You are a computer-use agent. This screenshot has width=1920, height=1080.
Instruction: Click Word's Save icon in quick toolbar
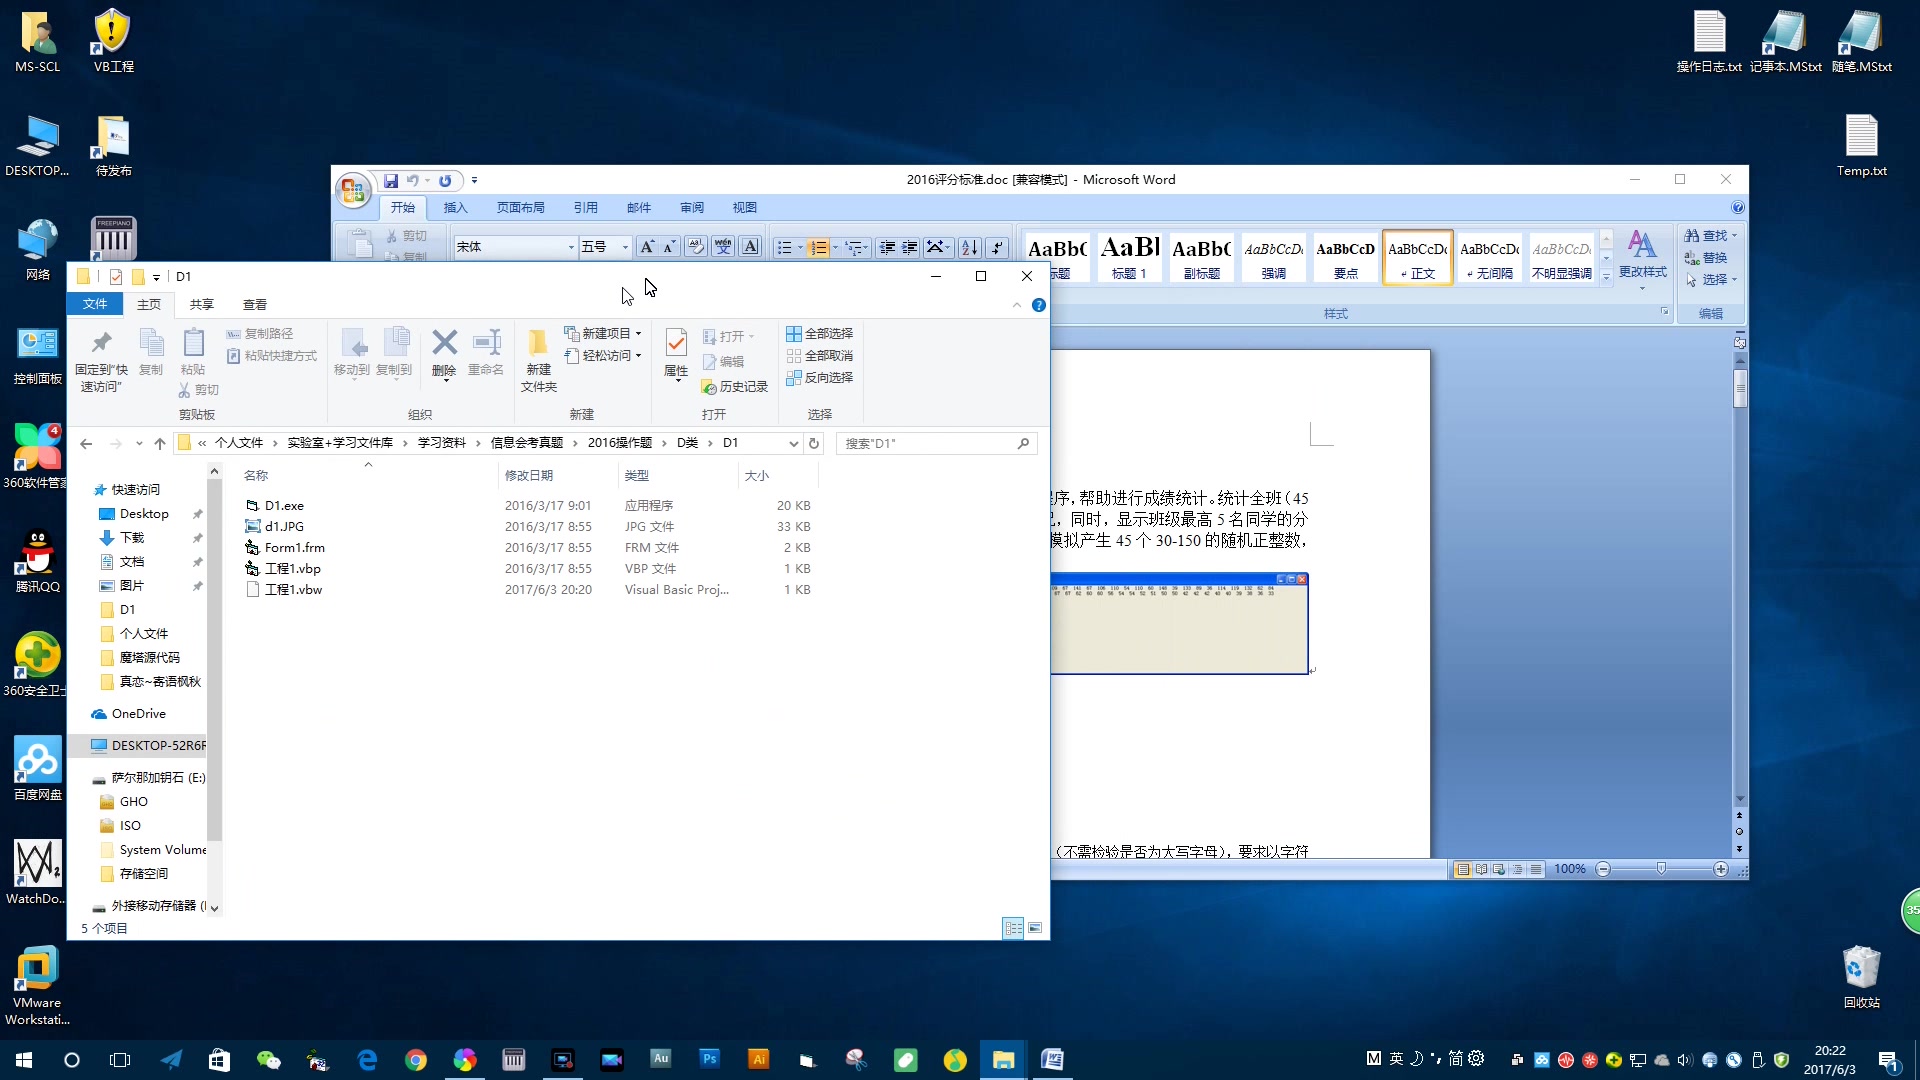coord(391,181)
